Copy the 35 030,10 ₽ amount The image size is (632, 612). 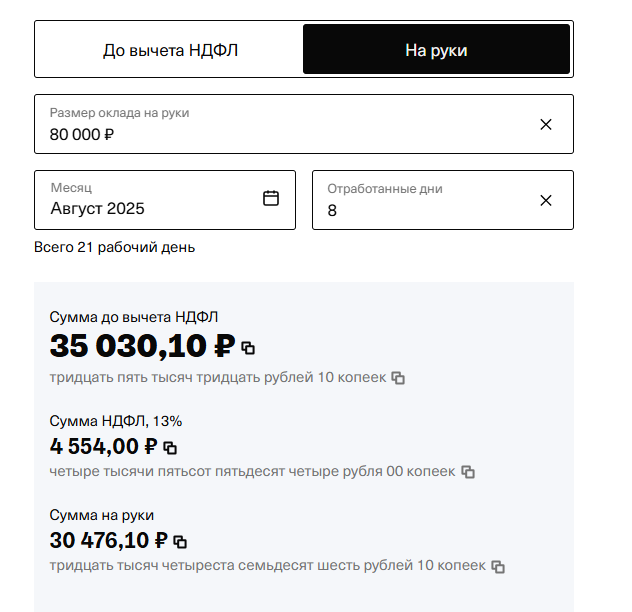[248, 348]
